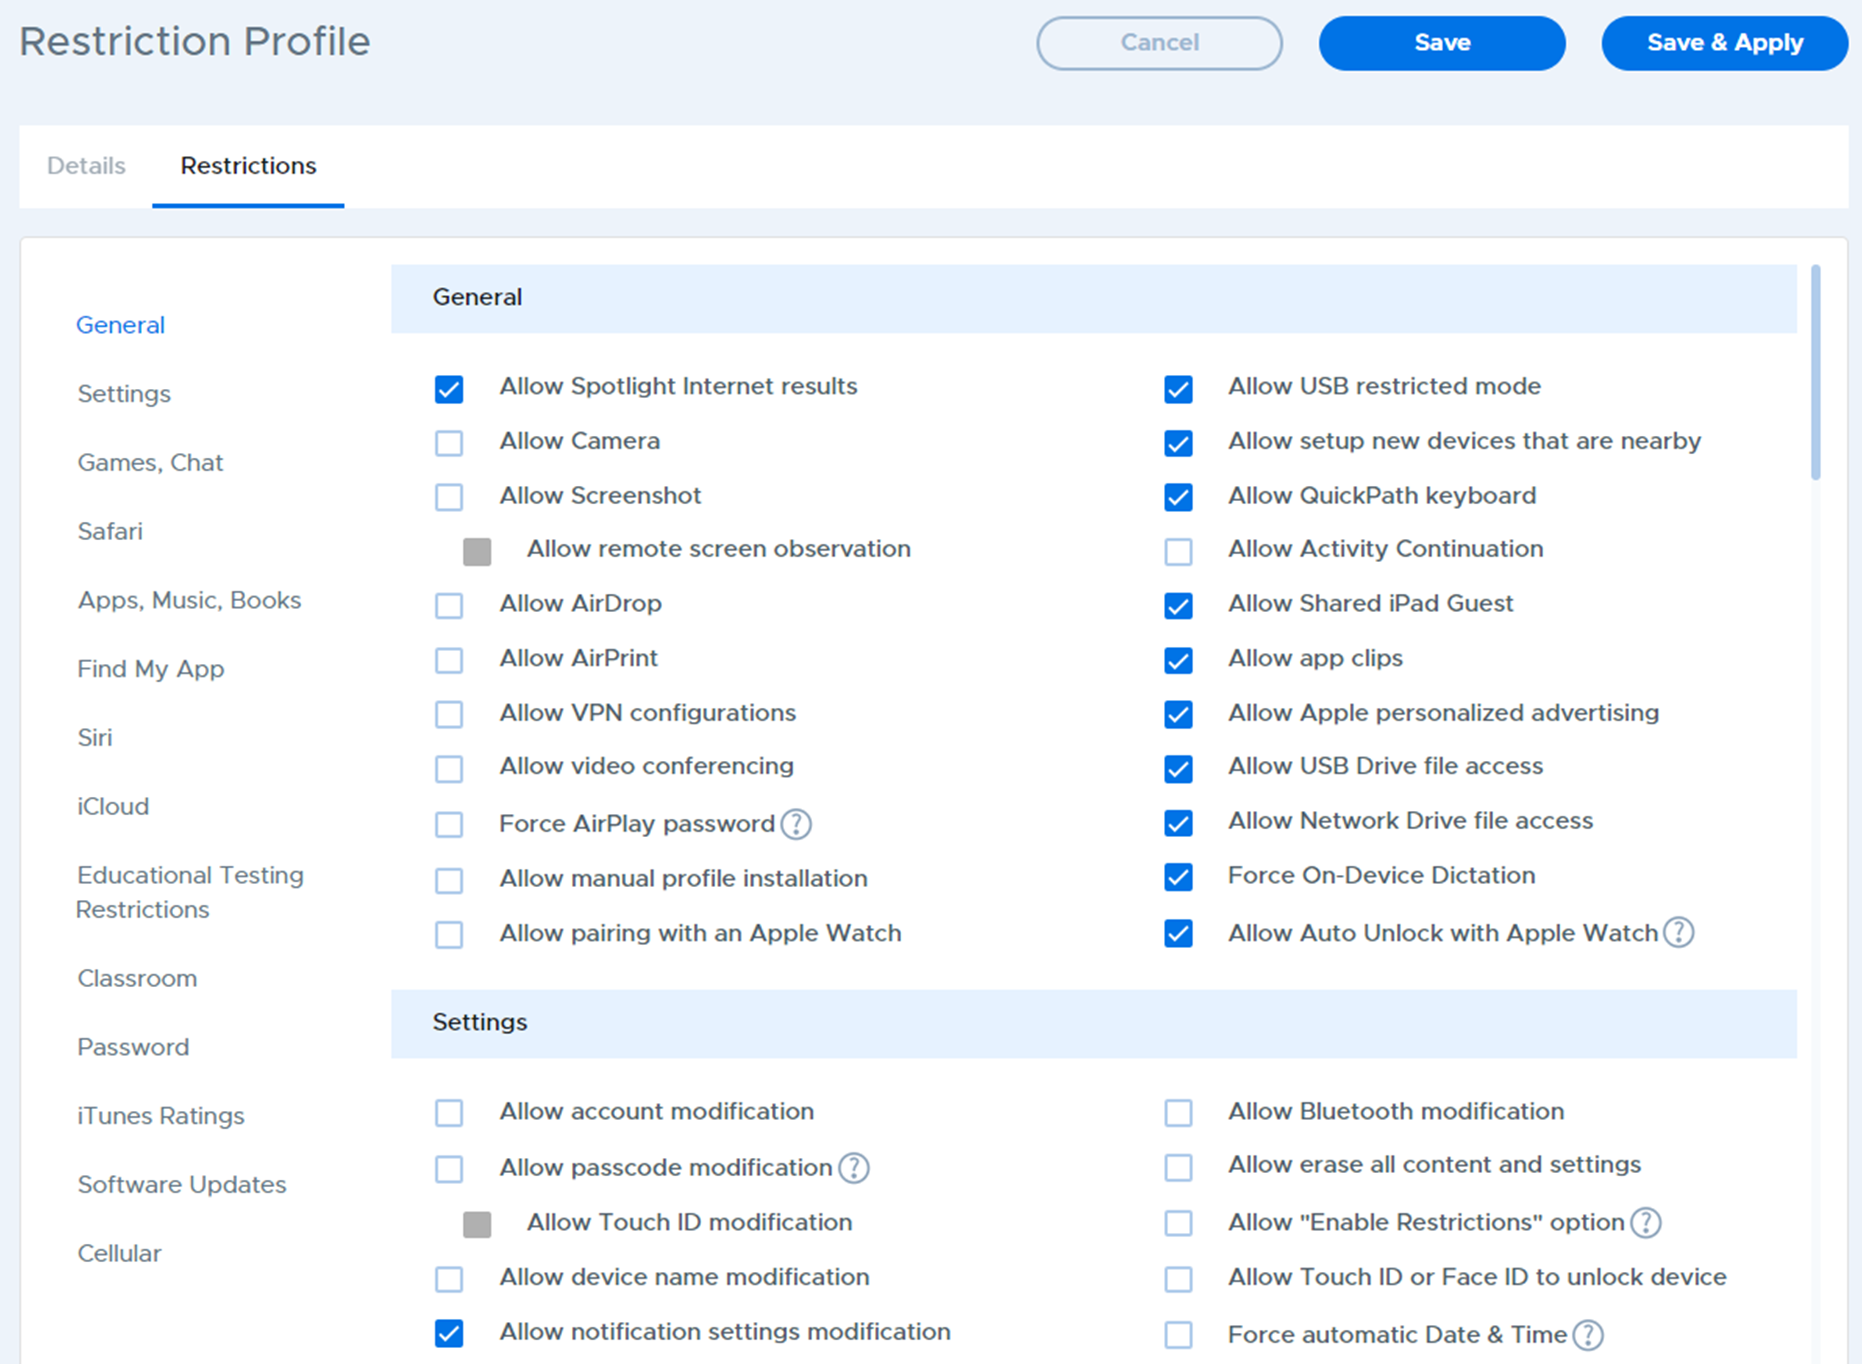Enable the Allow Camera checkbox
1862x1364 pixels.
[x=449, y=442]
